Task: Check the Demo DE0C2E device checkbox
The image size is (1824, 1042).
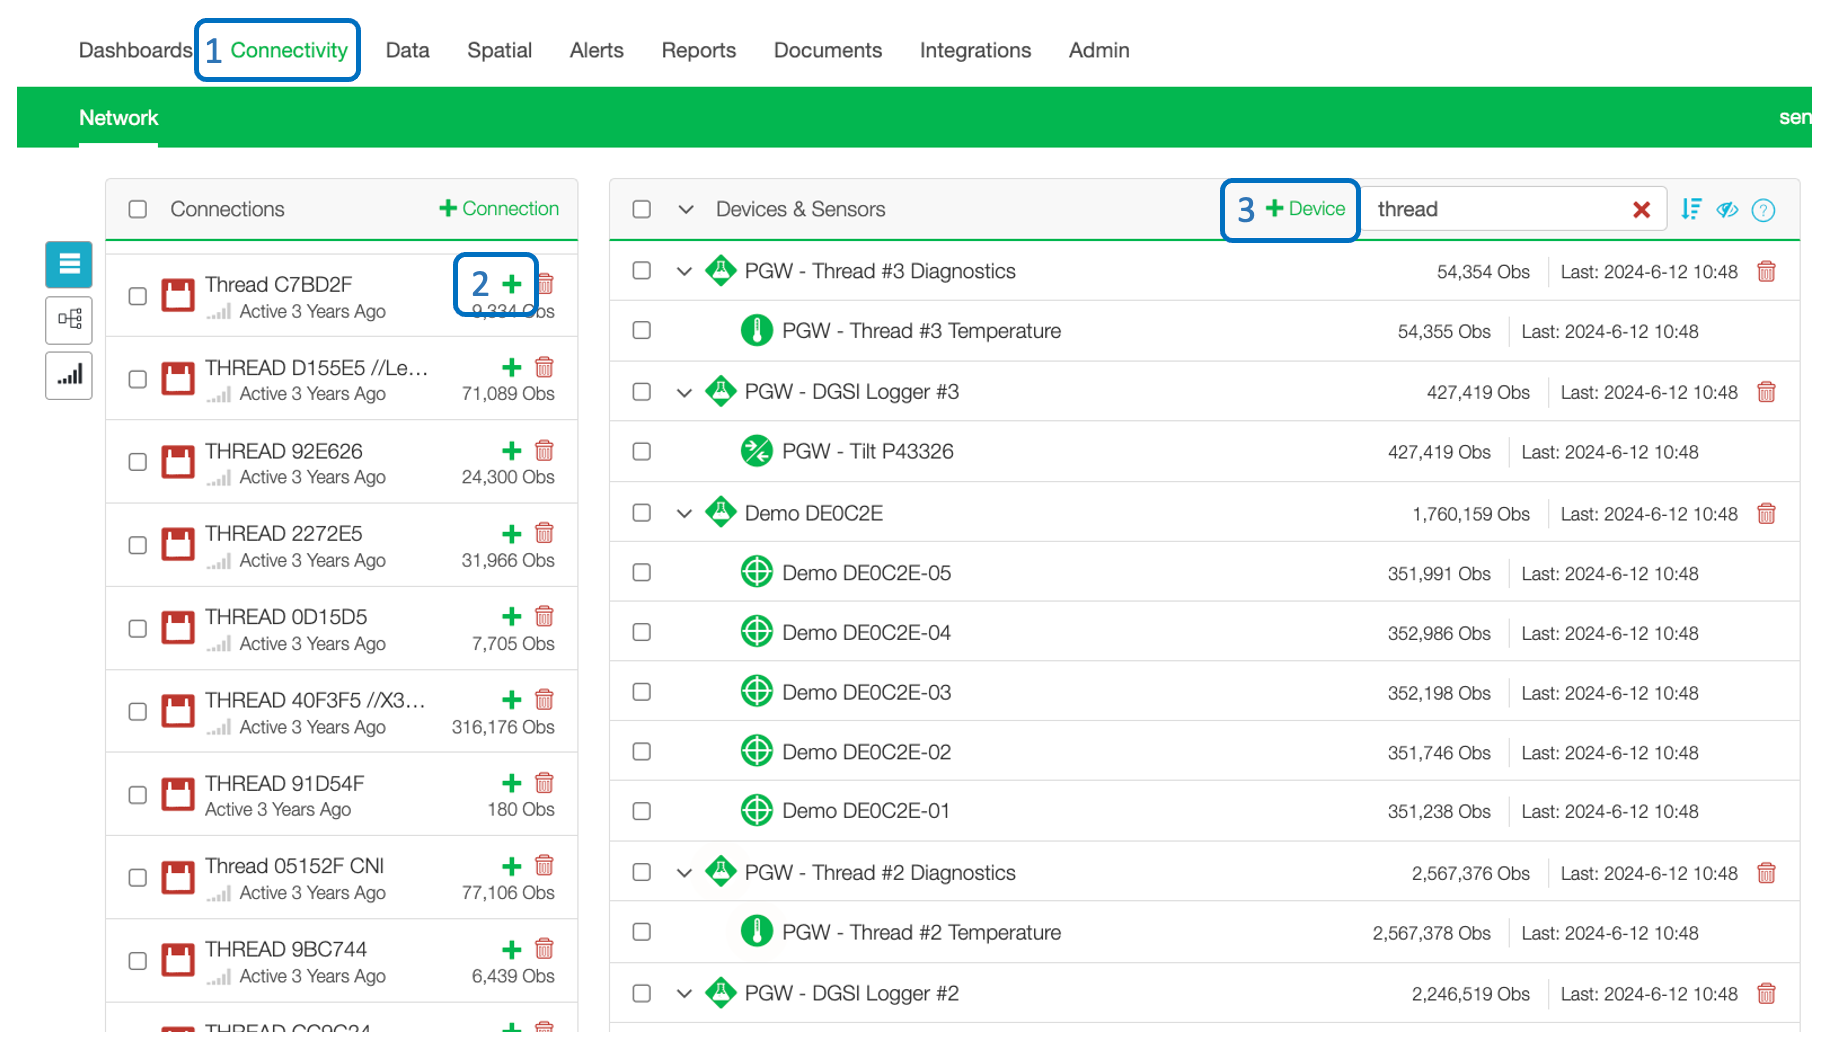Action: 641,512
